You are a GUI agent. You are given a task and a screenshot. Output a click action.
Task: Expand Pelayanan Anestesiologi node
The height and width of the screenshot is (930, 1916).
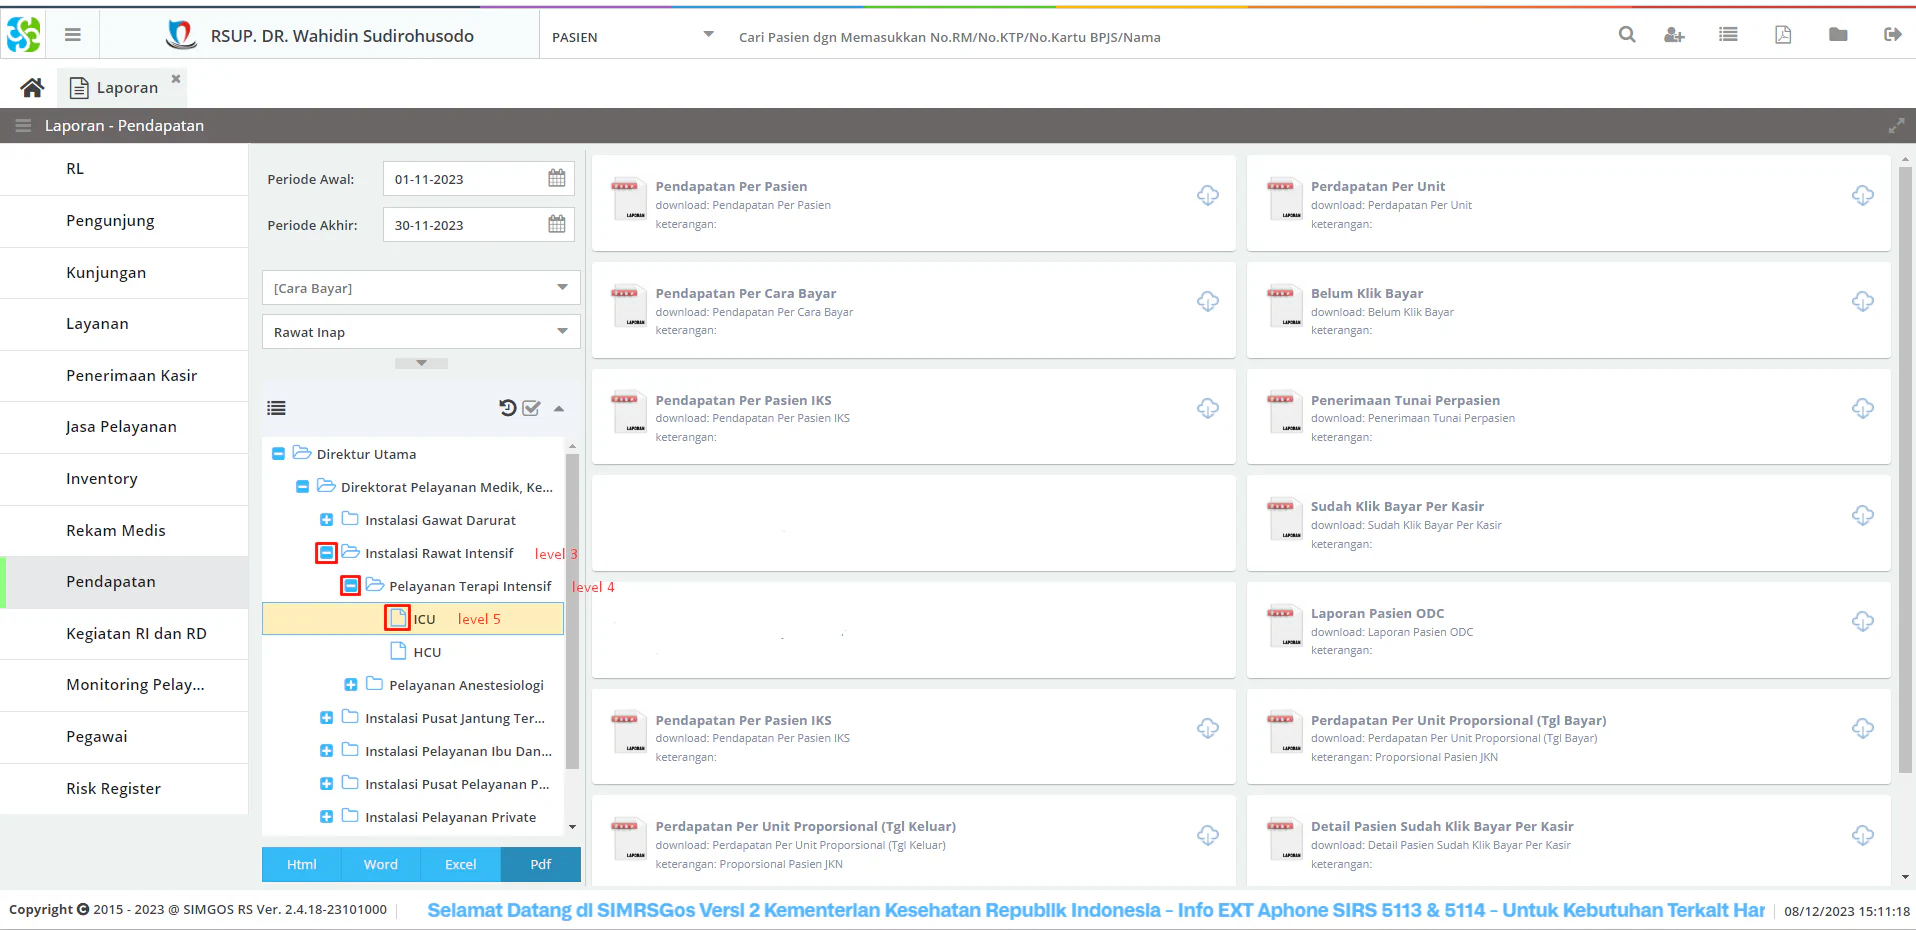[x=350, y=685]
